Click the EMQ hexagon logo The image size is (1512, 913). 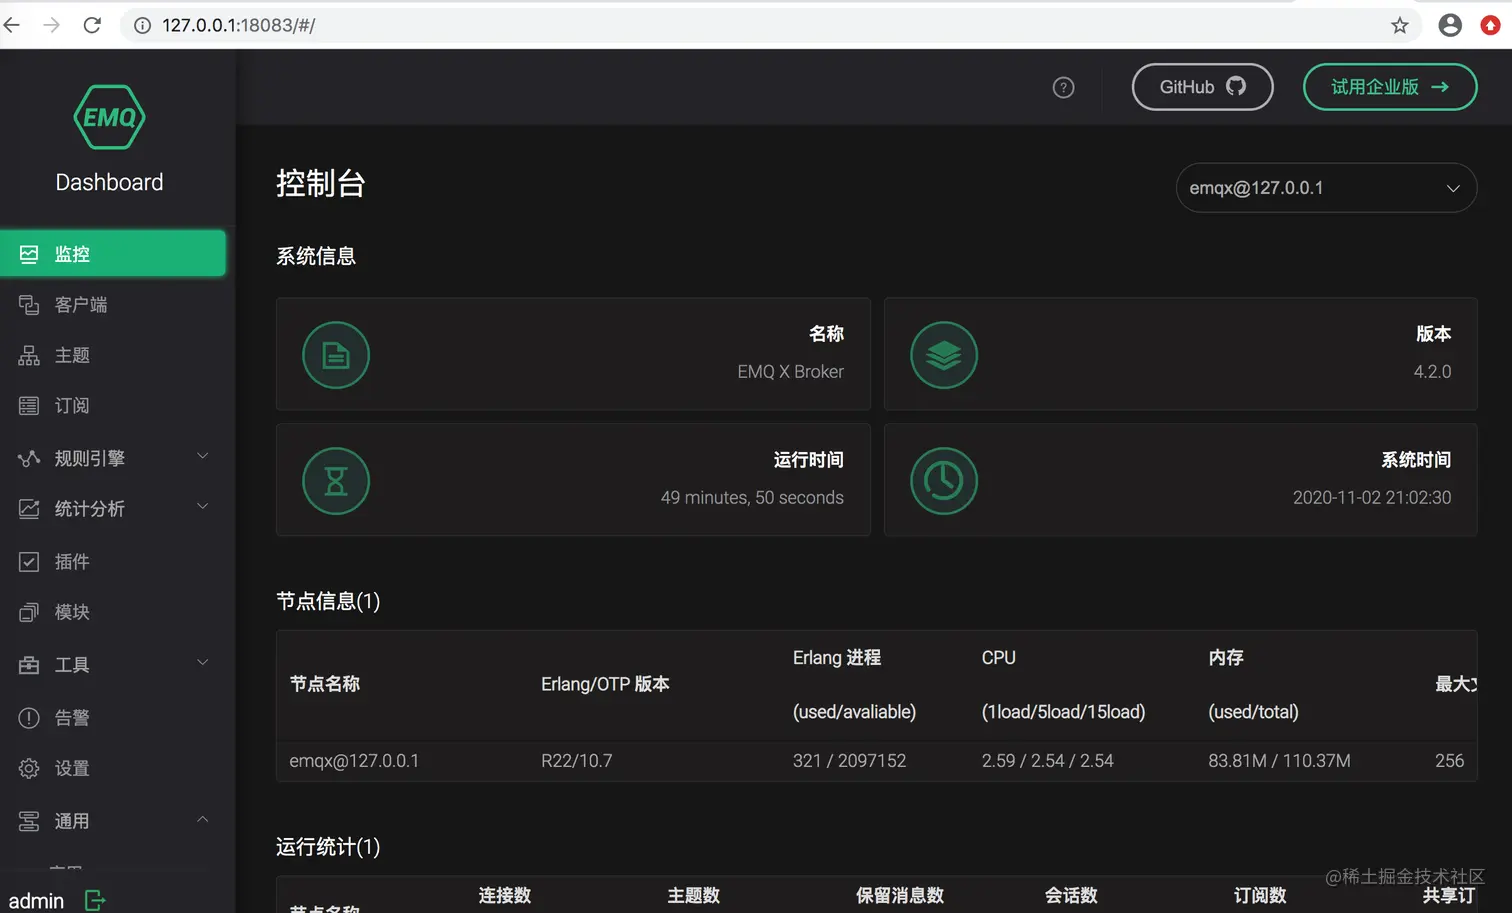coord(109,117)
